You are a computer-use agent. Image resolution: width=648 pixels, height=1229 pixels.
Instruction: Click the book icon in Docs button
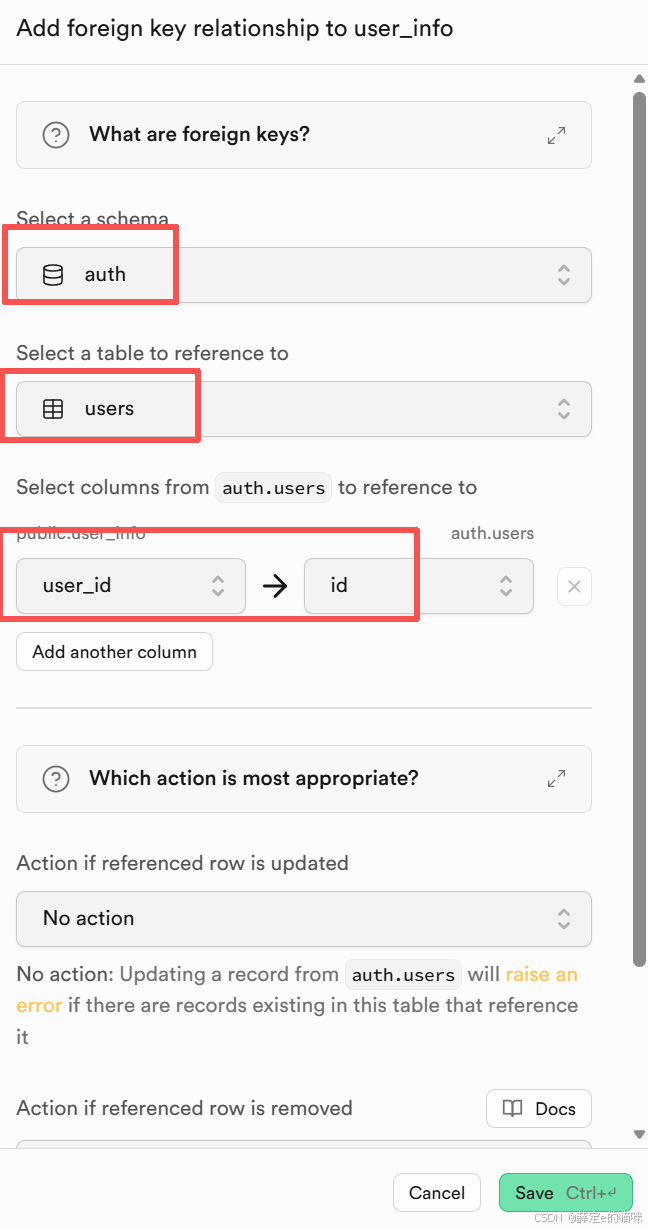[x=513, y=1108]
